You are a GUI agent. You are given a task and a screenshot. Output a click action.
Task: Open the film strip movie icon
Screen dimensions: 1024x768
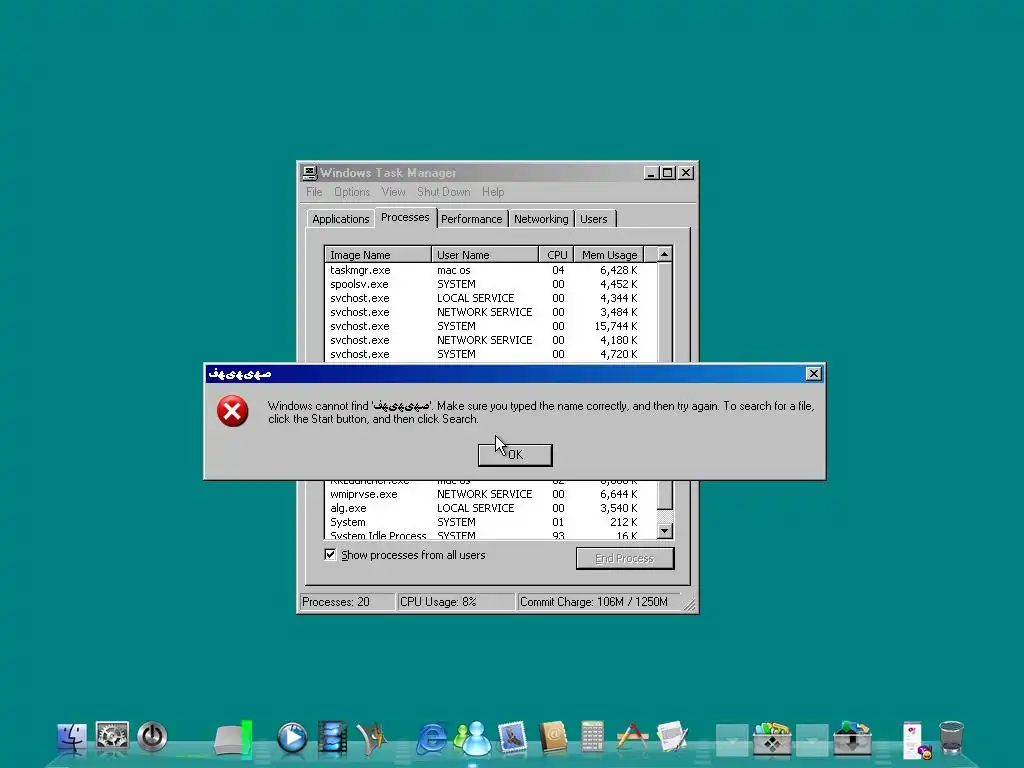332,737
